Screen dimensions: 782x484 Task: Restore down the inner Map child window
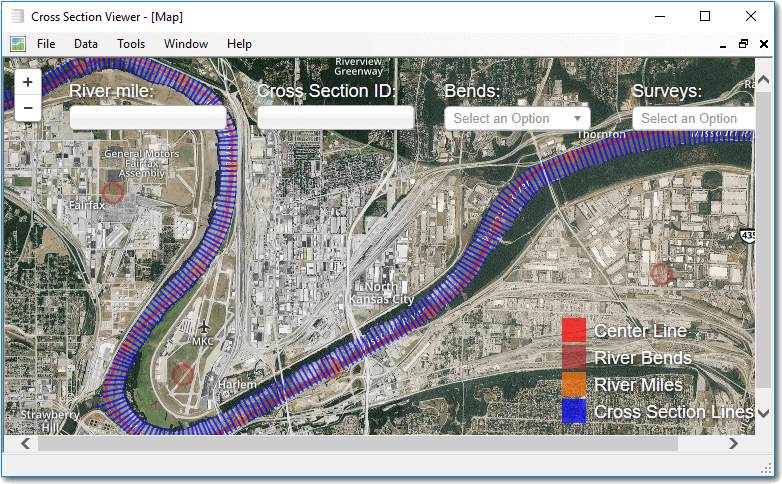[x=743, y=44]
